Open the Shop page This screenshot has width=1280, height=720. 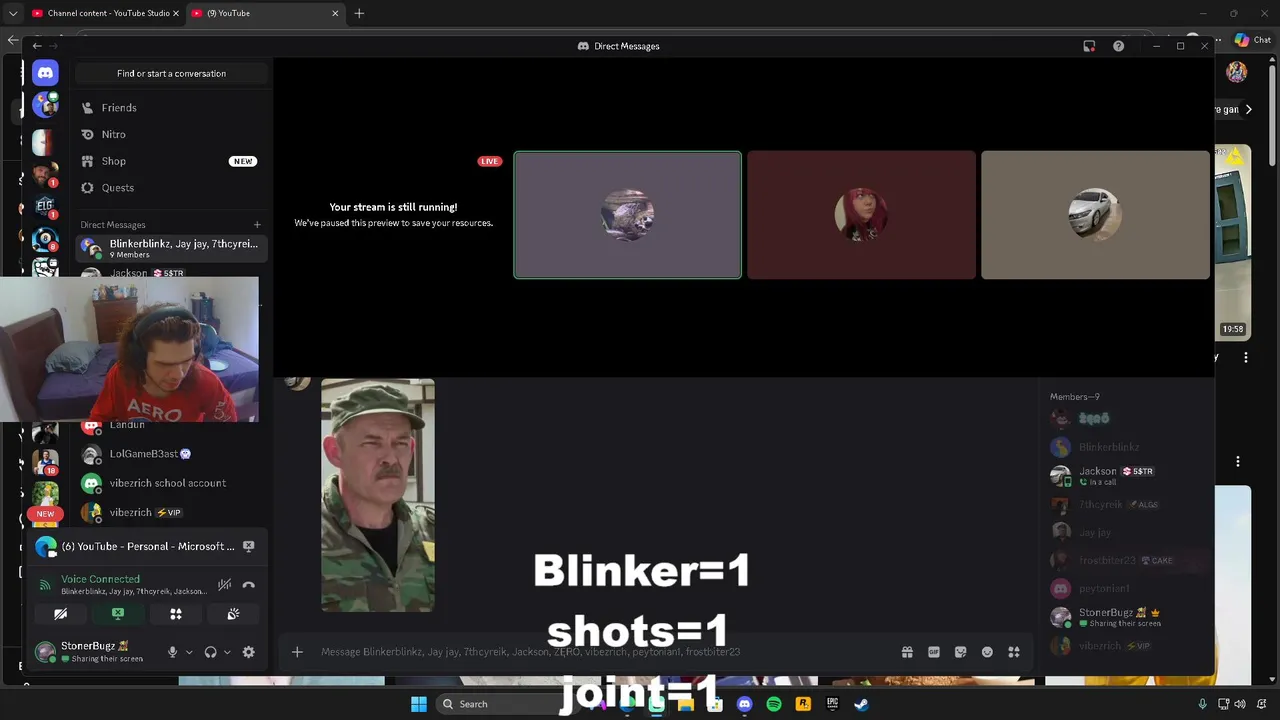point(171,161)
